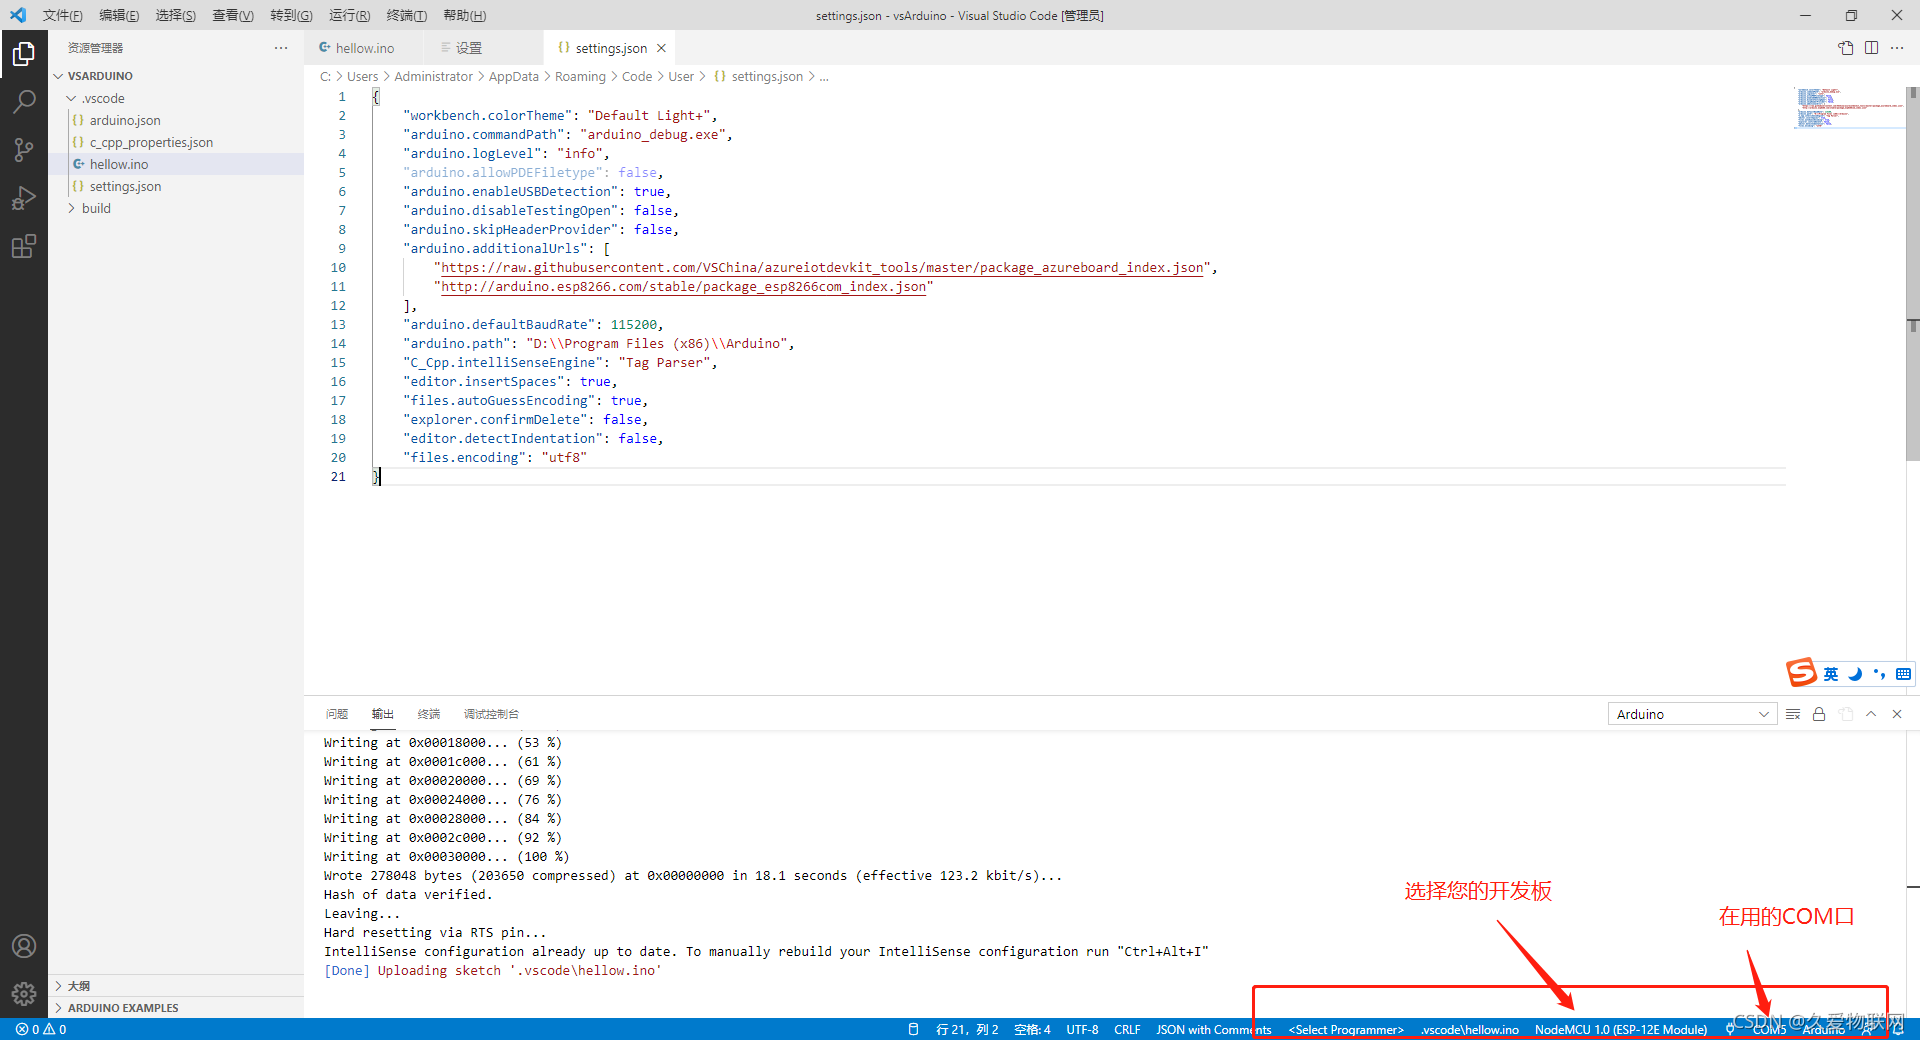Image resolution: width=1920 pixels, height=1040 pixels.
Task: Switch to the 终端 panel tab
Action: click(429, 714)
